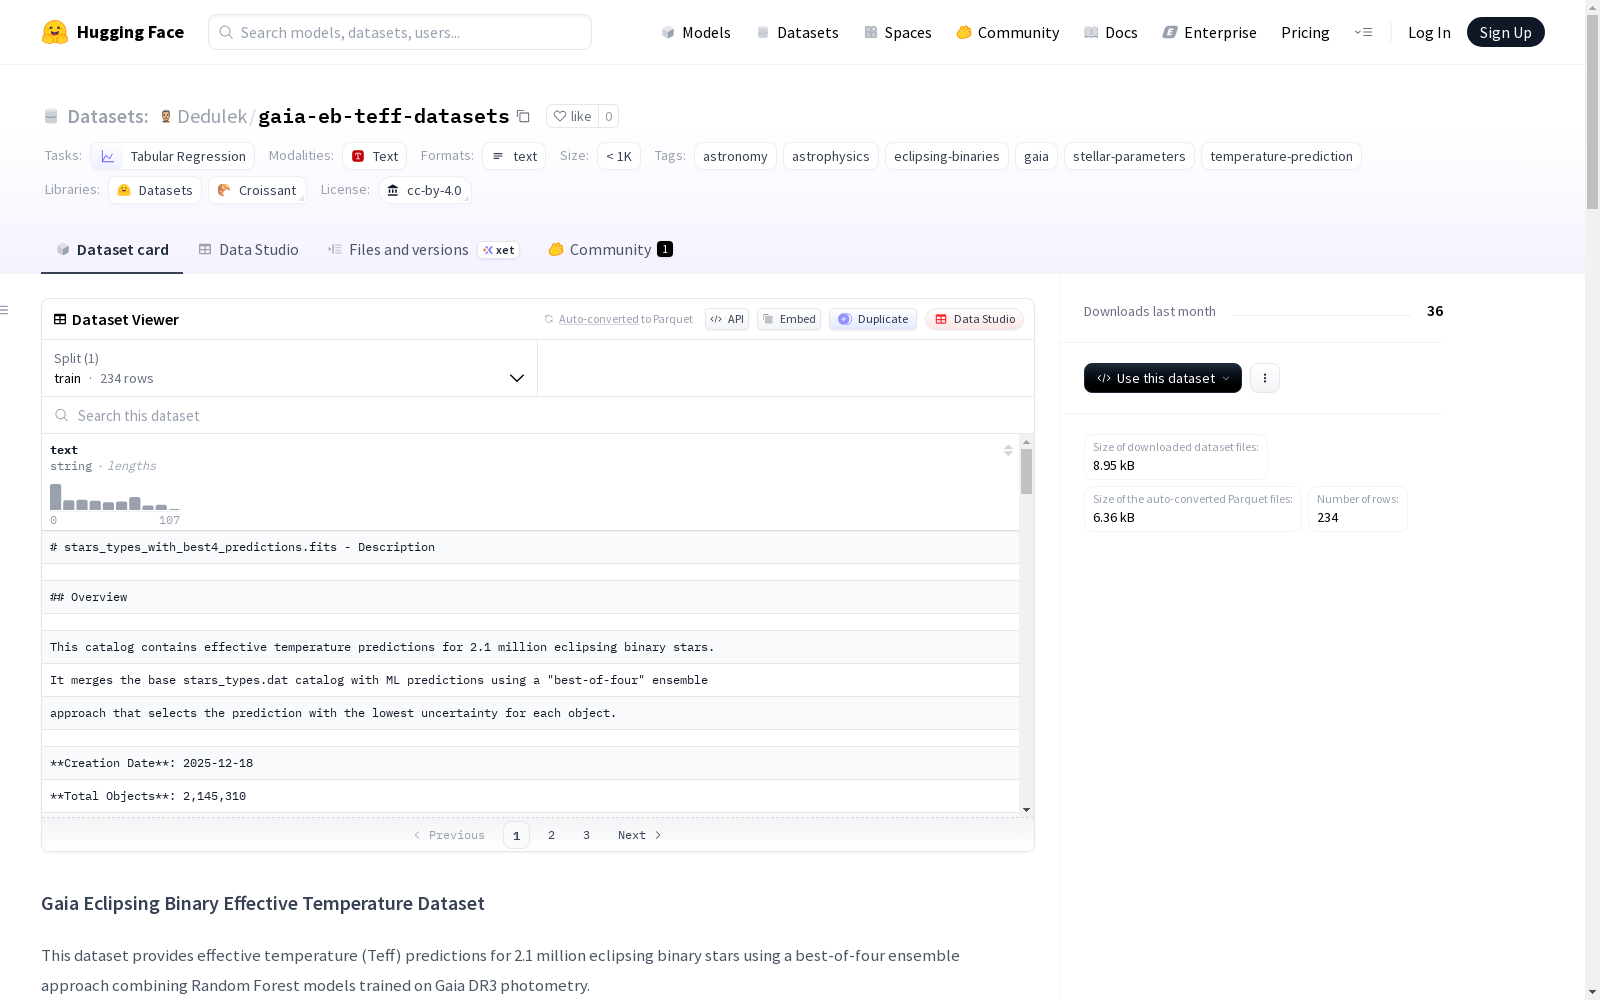Image resolution: width=1600 pixels, height=1000 pixels.
Task: Switch to the Dataset card tab
Action: [x=112, y=250]
